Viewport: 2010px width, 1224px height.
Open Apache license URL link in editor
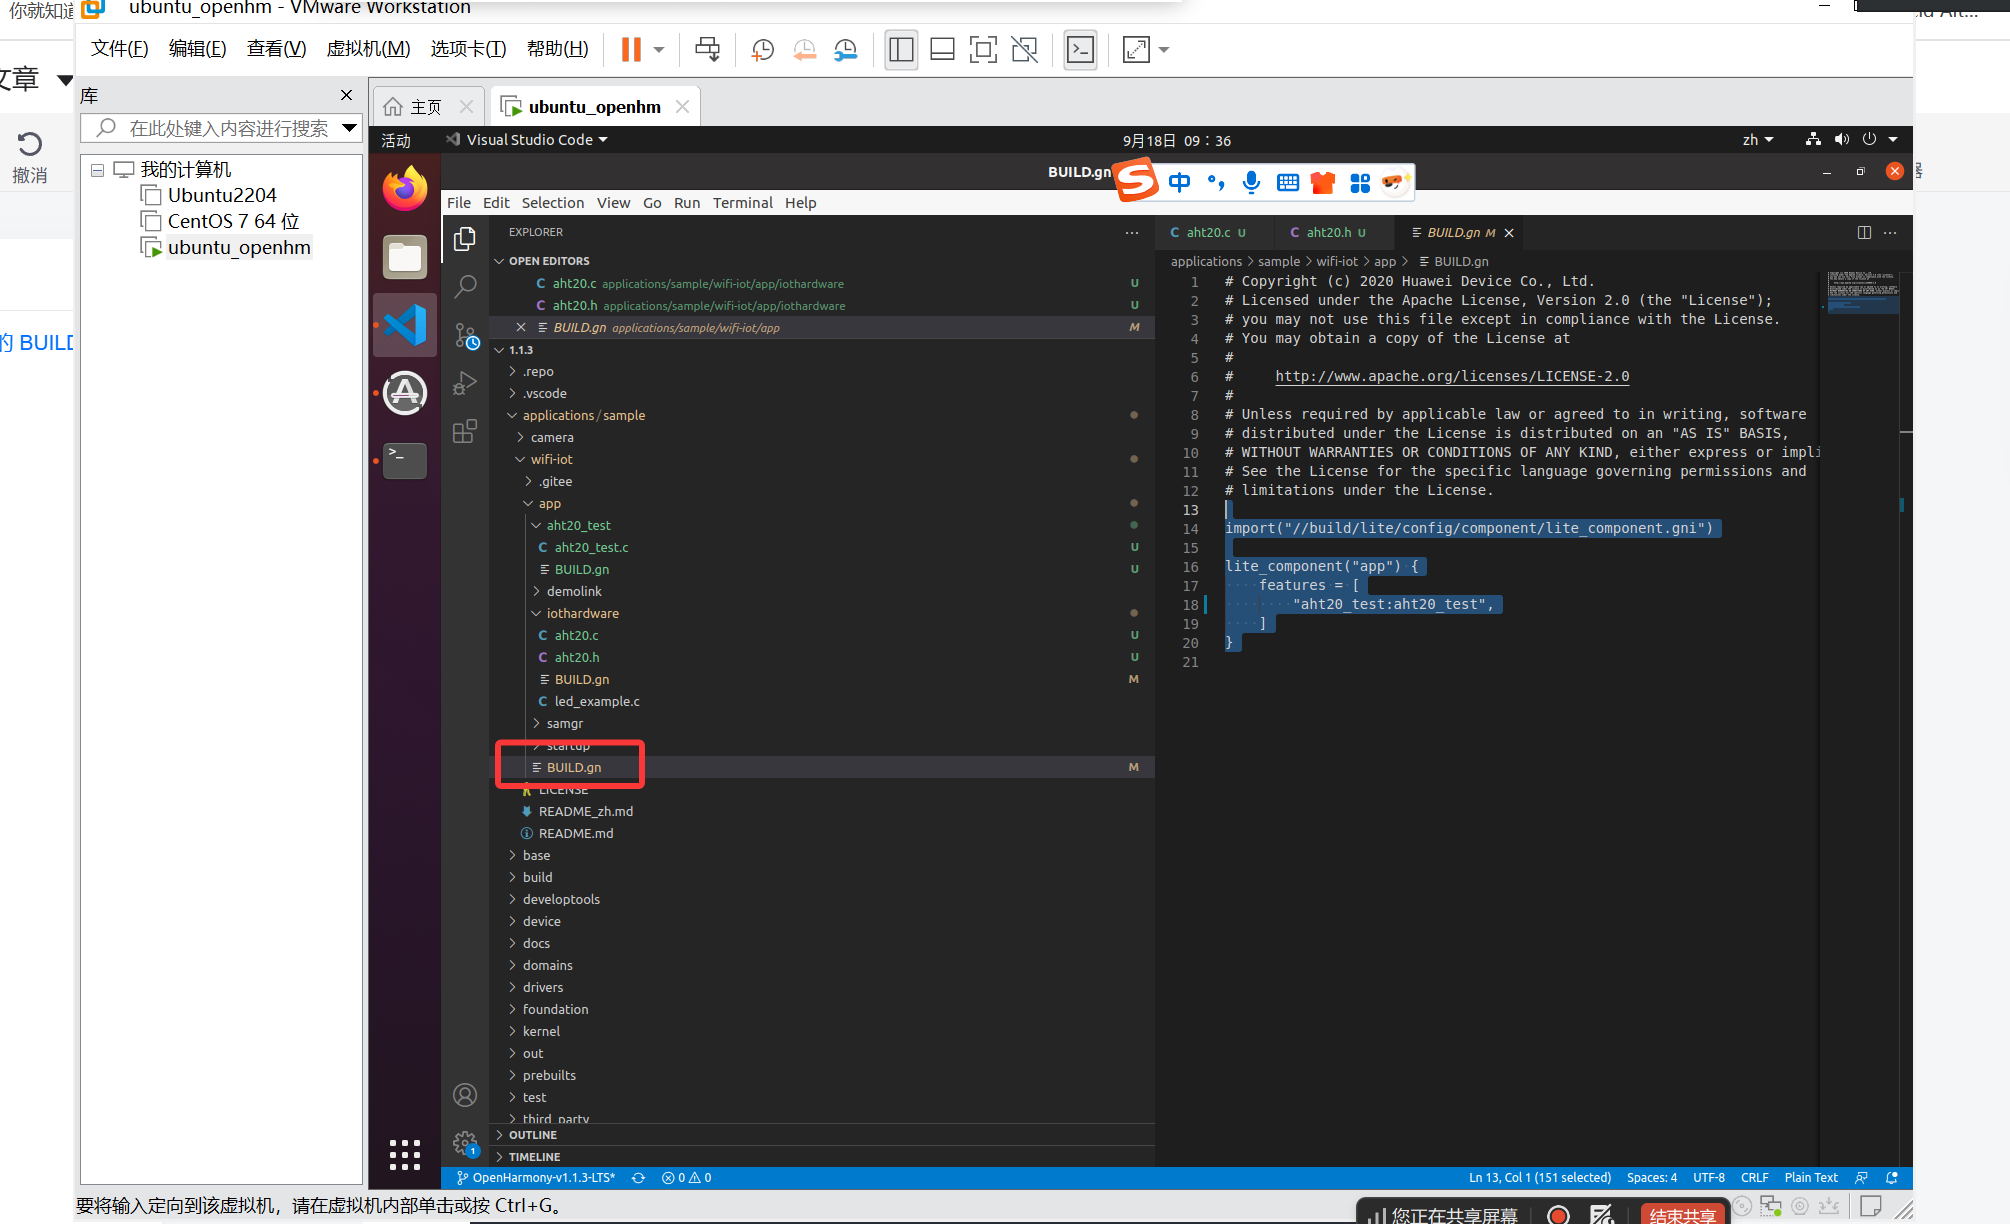tap(1452, 376)
